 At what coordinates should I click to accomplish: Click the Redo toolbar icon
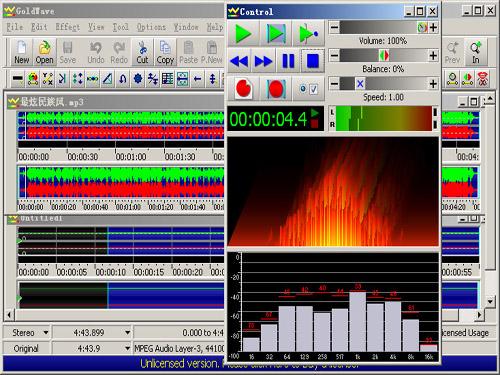[x=119, y=52]
